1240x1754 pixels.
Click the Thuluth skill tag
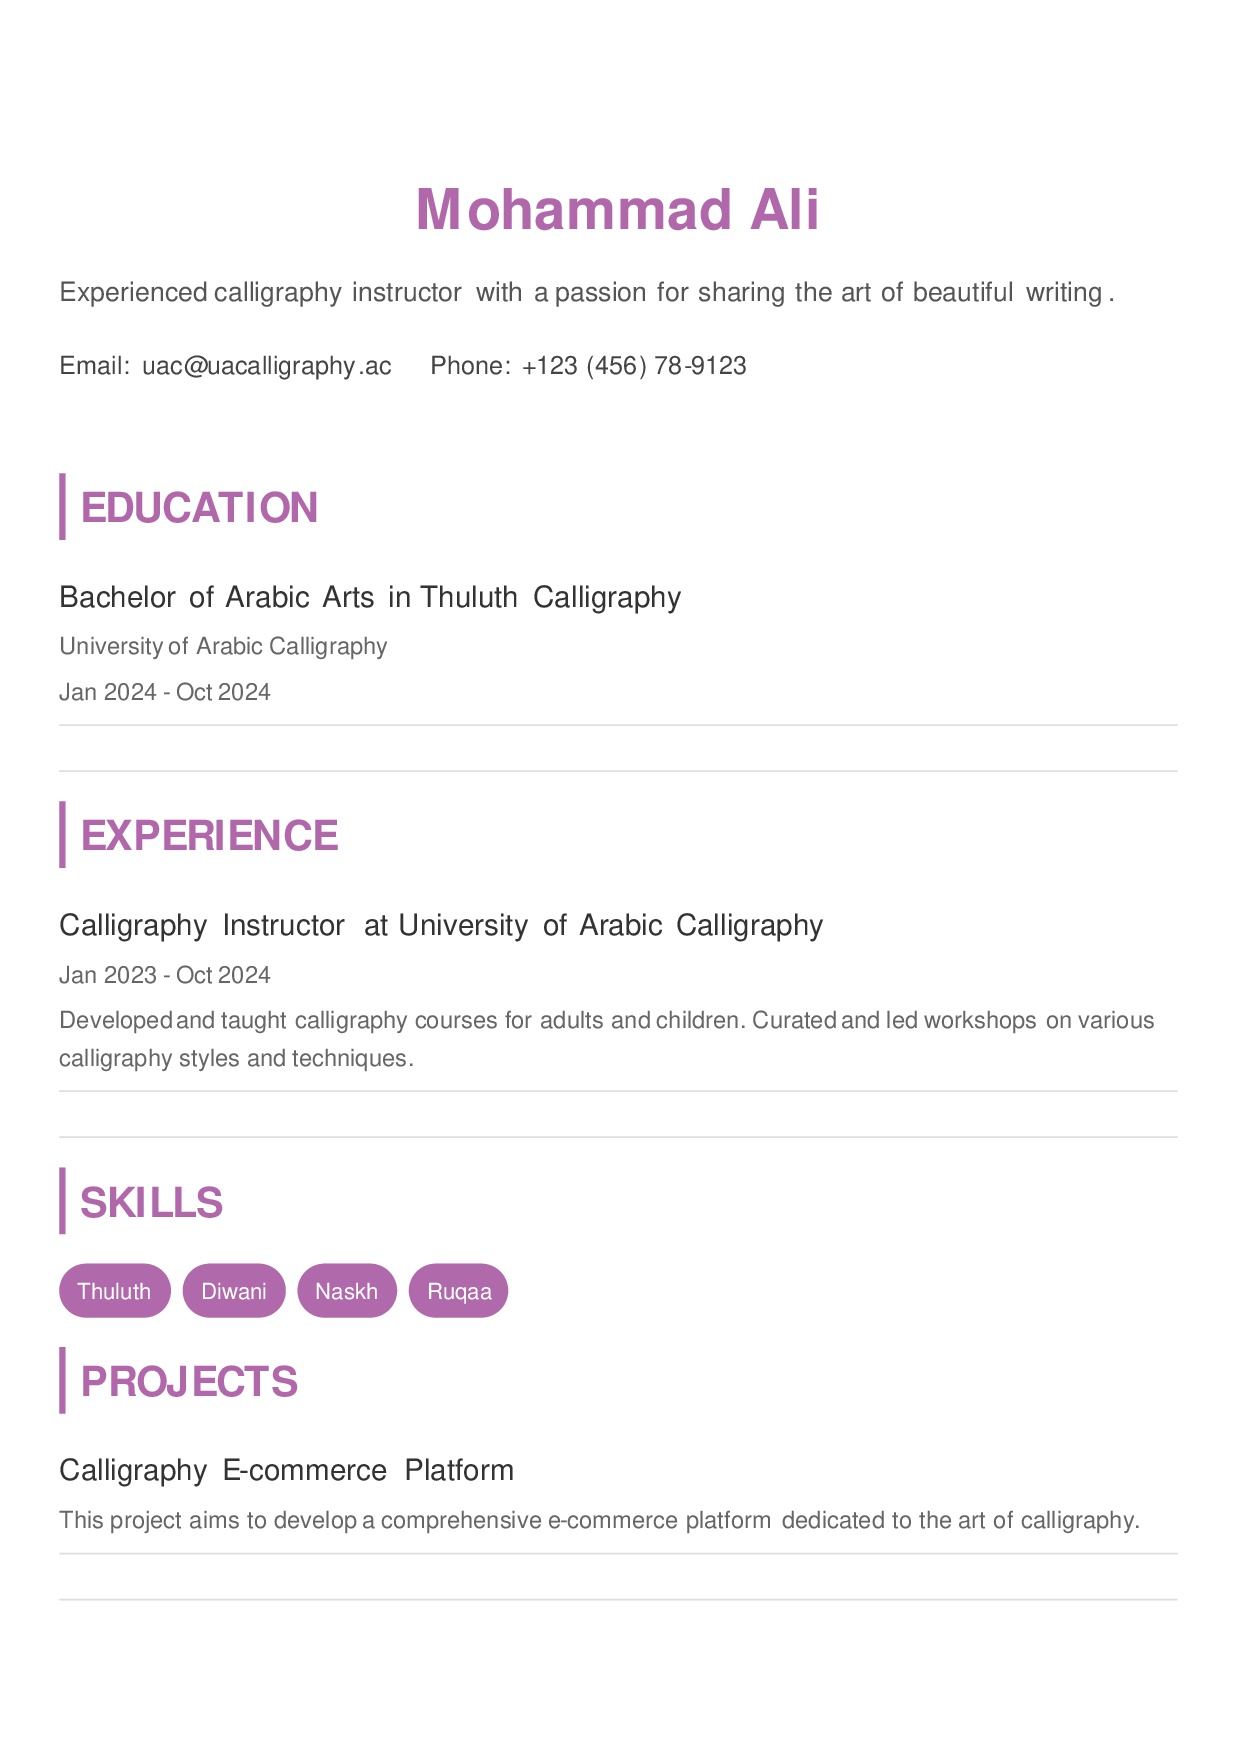[115, 1291]
